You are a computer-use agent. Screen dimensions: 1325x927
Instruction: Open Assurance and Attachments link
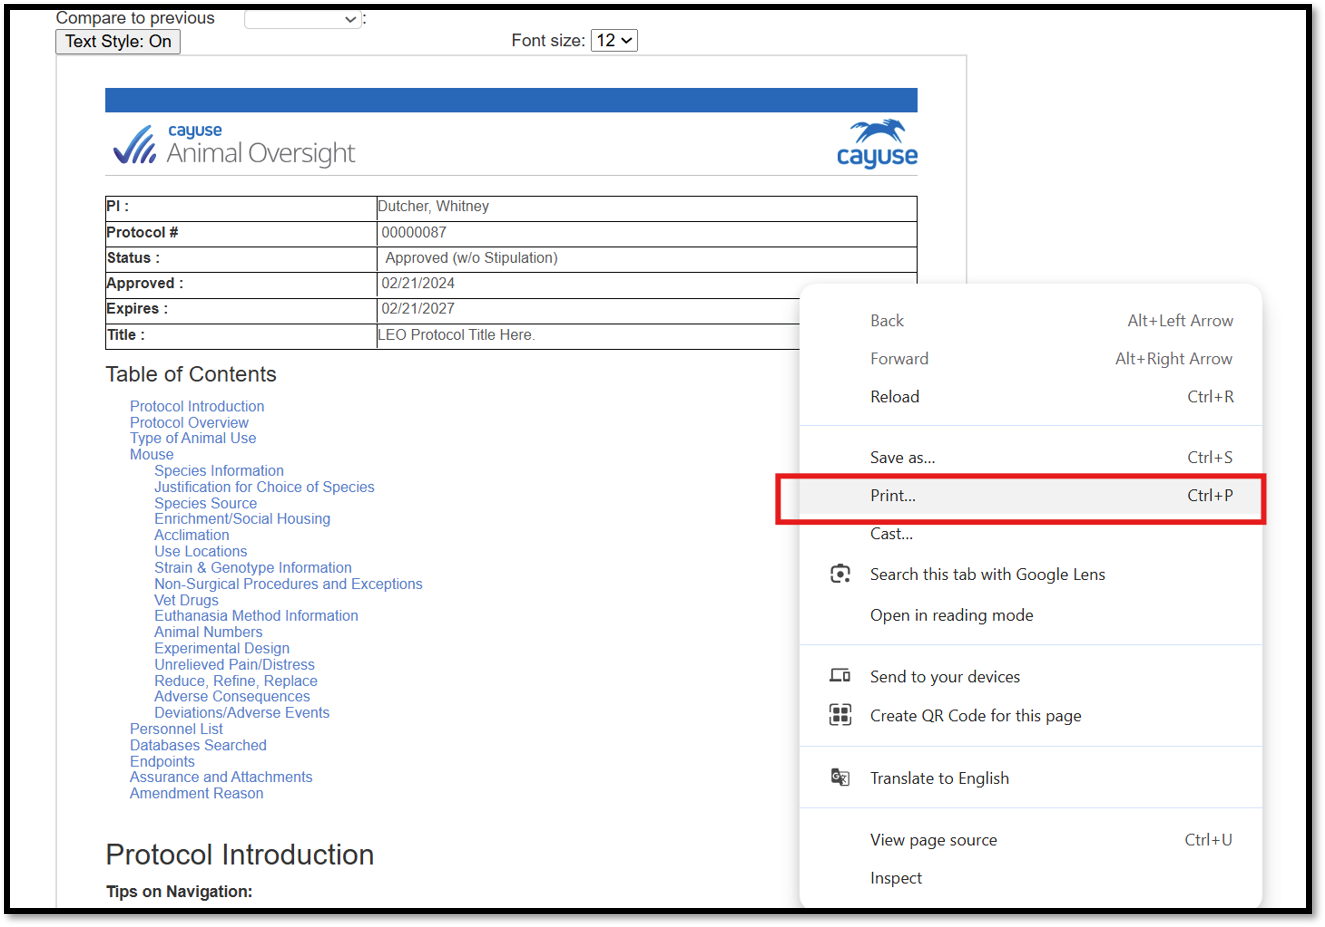tap(221, 777)
